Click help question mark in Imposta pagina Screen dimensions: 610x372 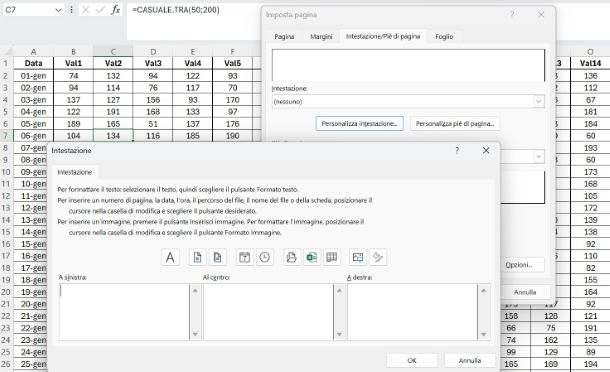[512, 14]
